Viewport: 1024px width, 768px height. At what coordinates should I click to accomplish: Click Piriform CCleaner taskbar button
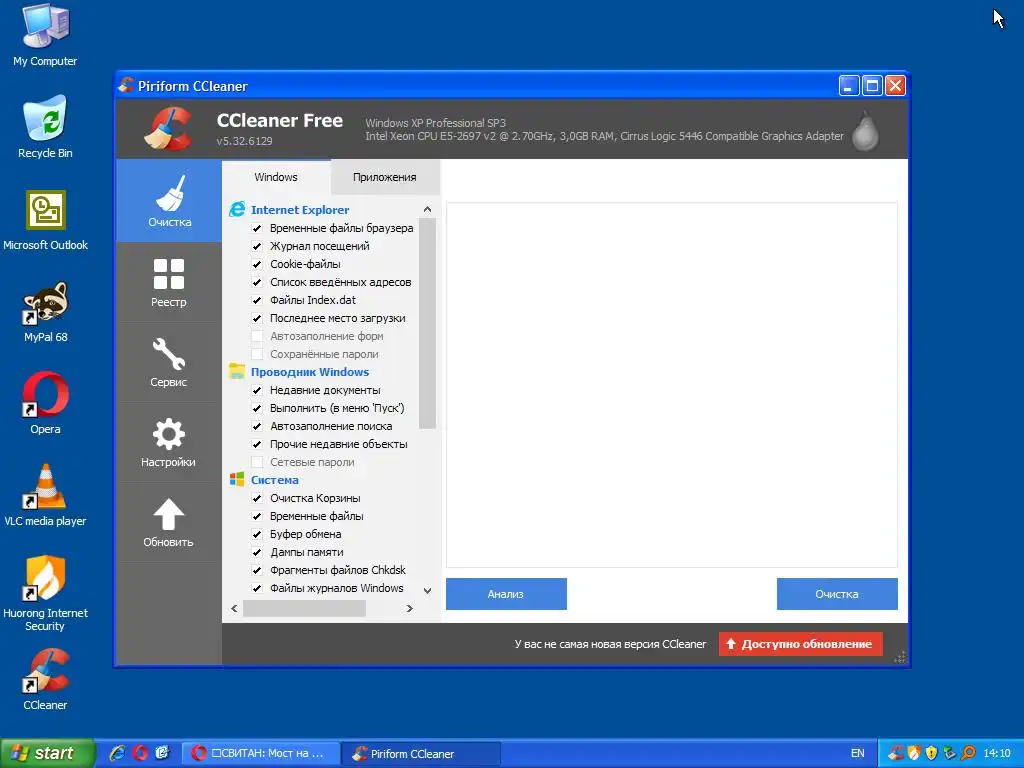(x=421, y=753)
